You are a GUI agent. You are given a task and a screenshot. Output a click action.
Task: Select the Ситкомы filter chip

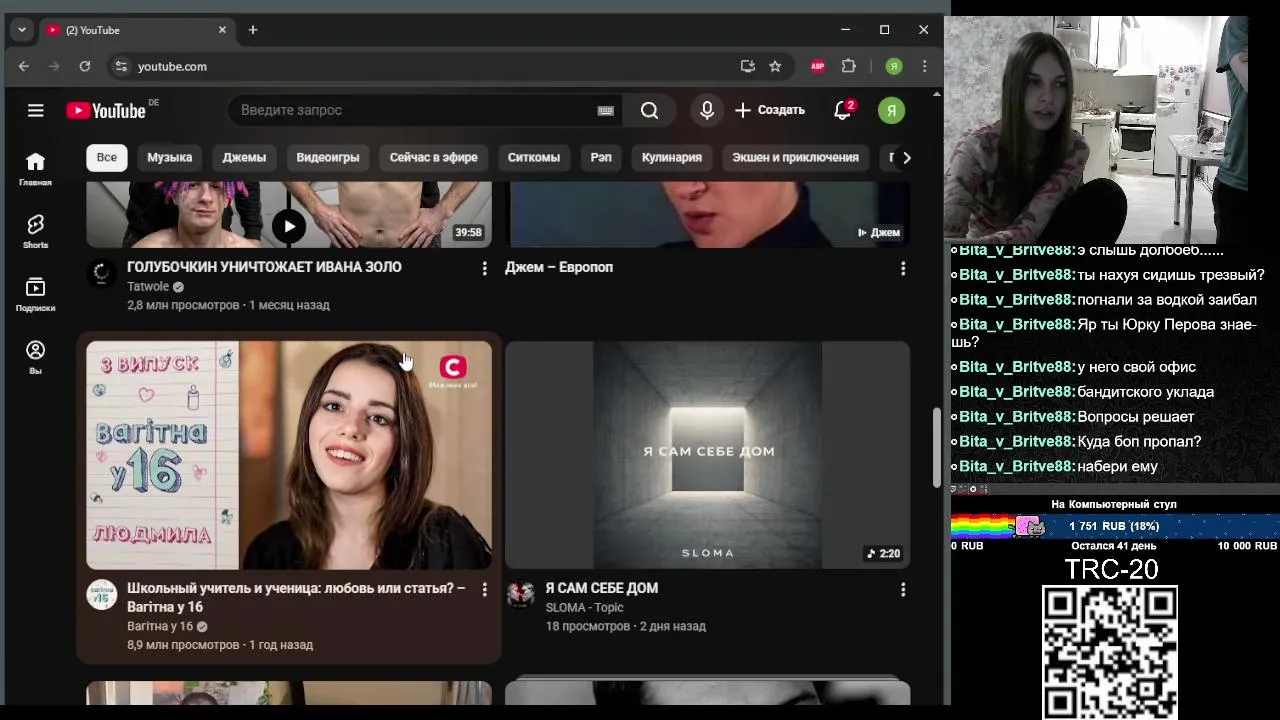point(534,157)
